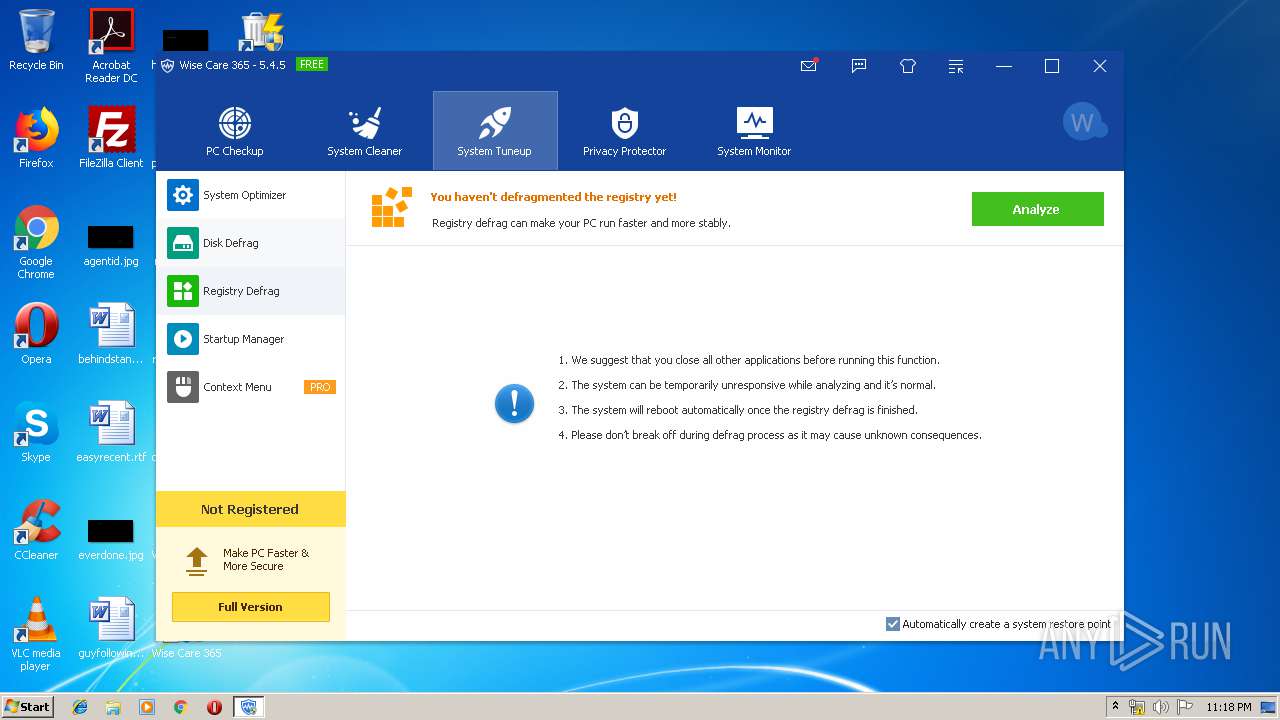1280x720 pixels.
Task: Click the Full Version button
Action: coord(250,607)
